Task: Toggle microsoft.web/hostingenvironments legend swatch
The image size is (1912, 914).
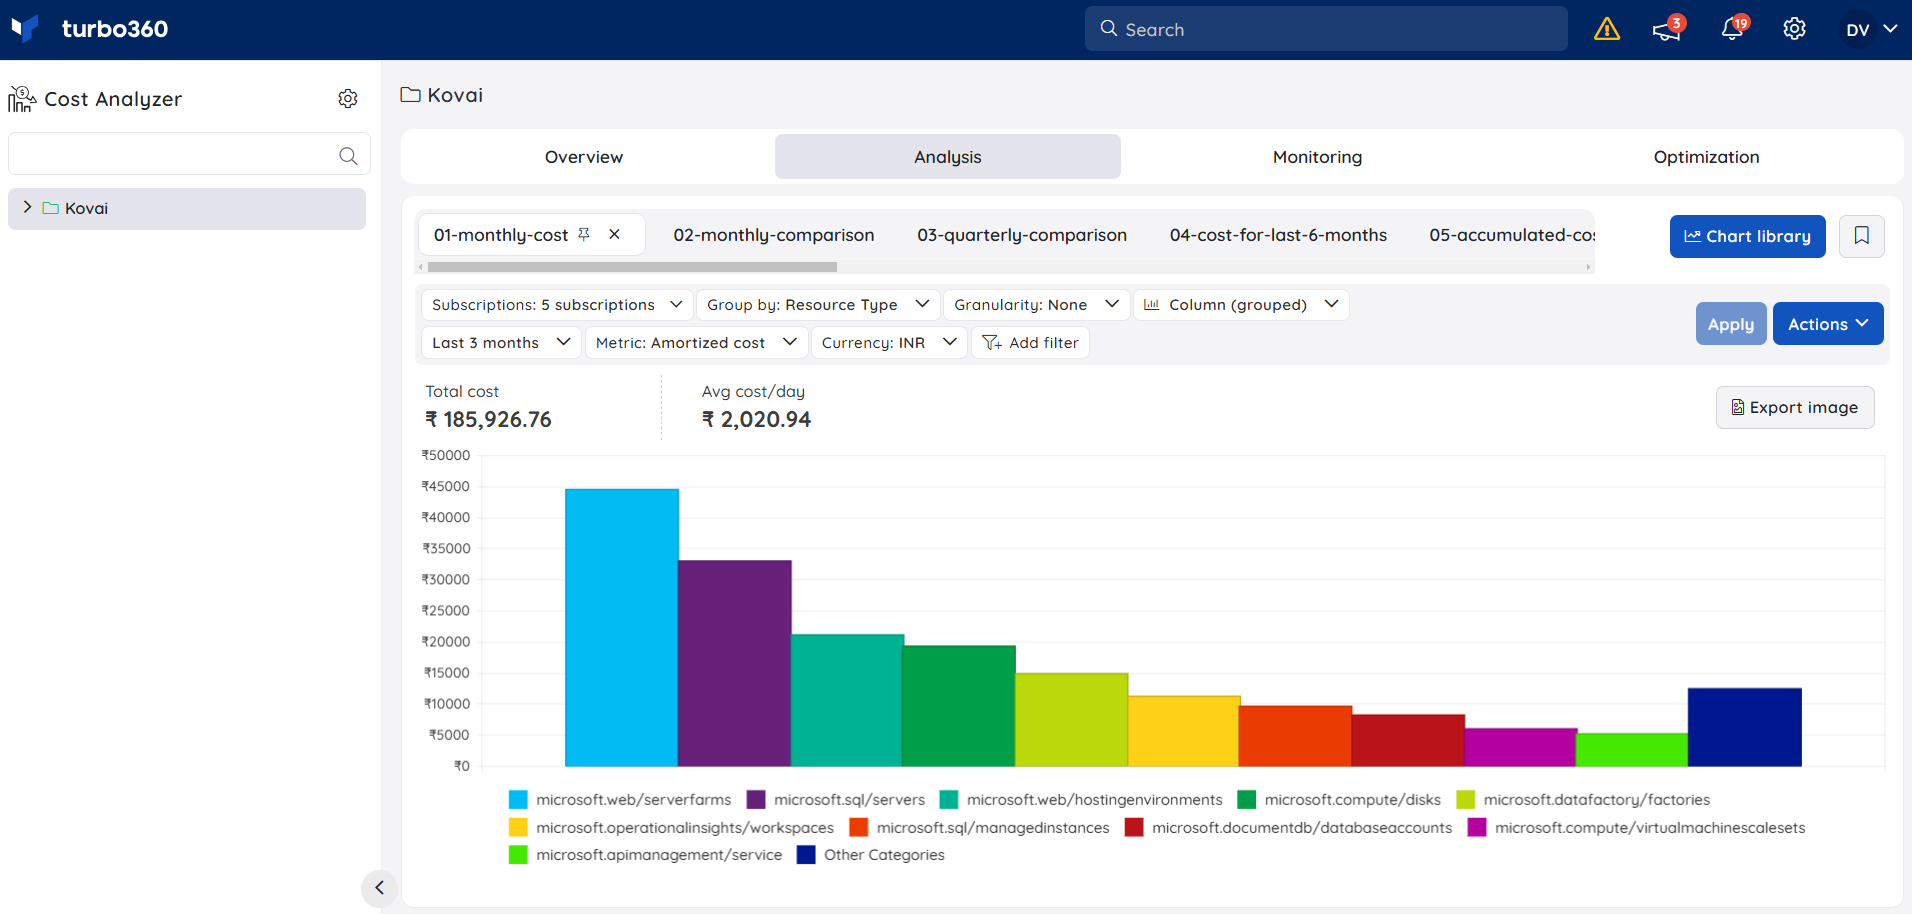Action: [949, 800]
